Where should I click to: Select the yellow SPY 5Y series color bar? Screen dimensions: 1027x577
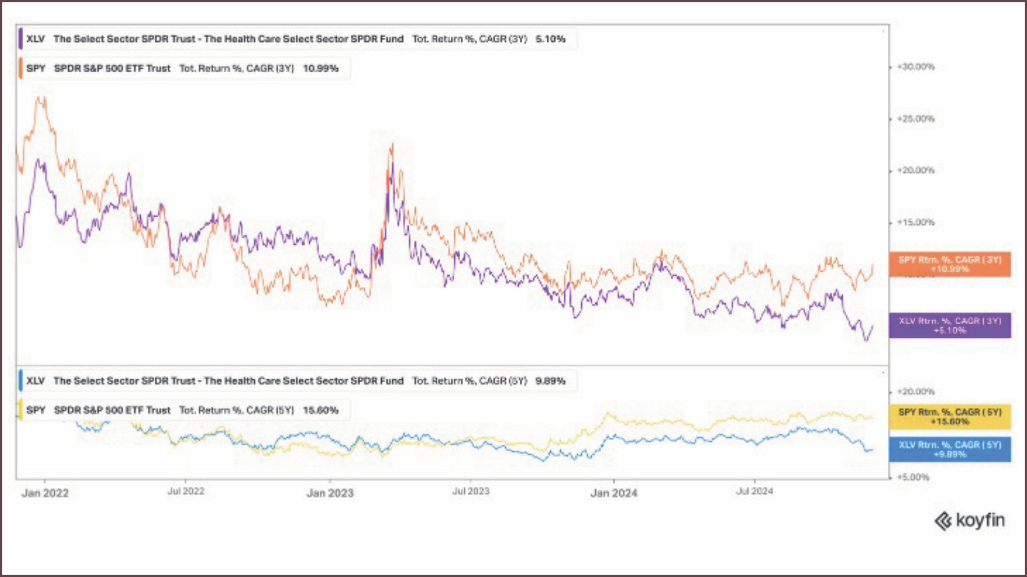tap(21, 410)
